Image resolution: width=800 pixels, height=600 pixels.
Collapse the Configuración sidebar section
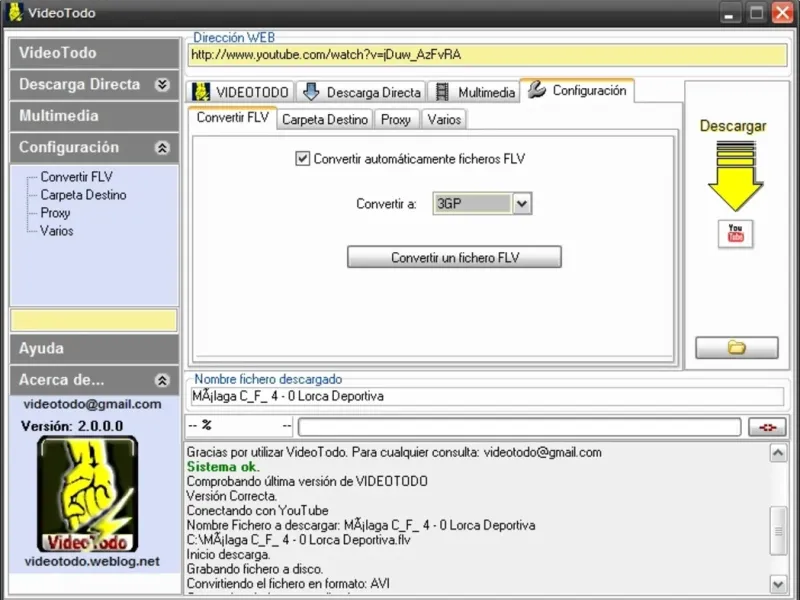(162, 147)
